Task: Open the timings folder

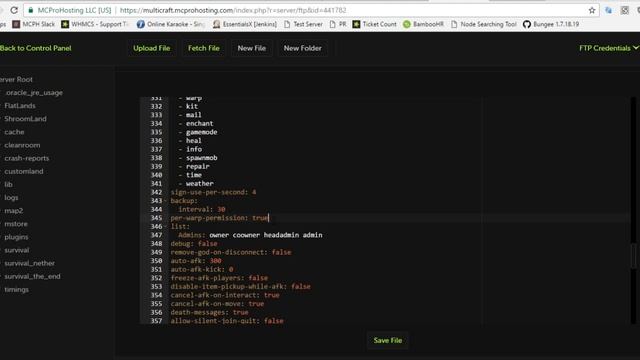Action: click(16, 289)
